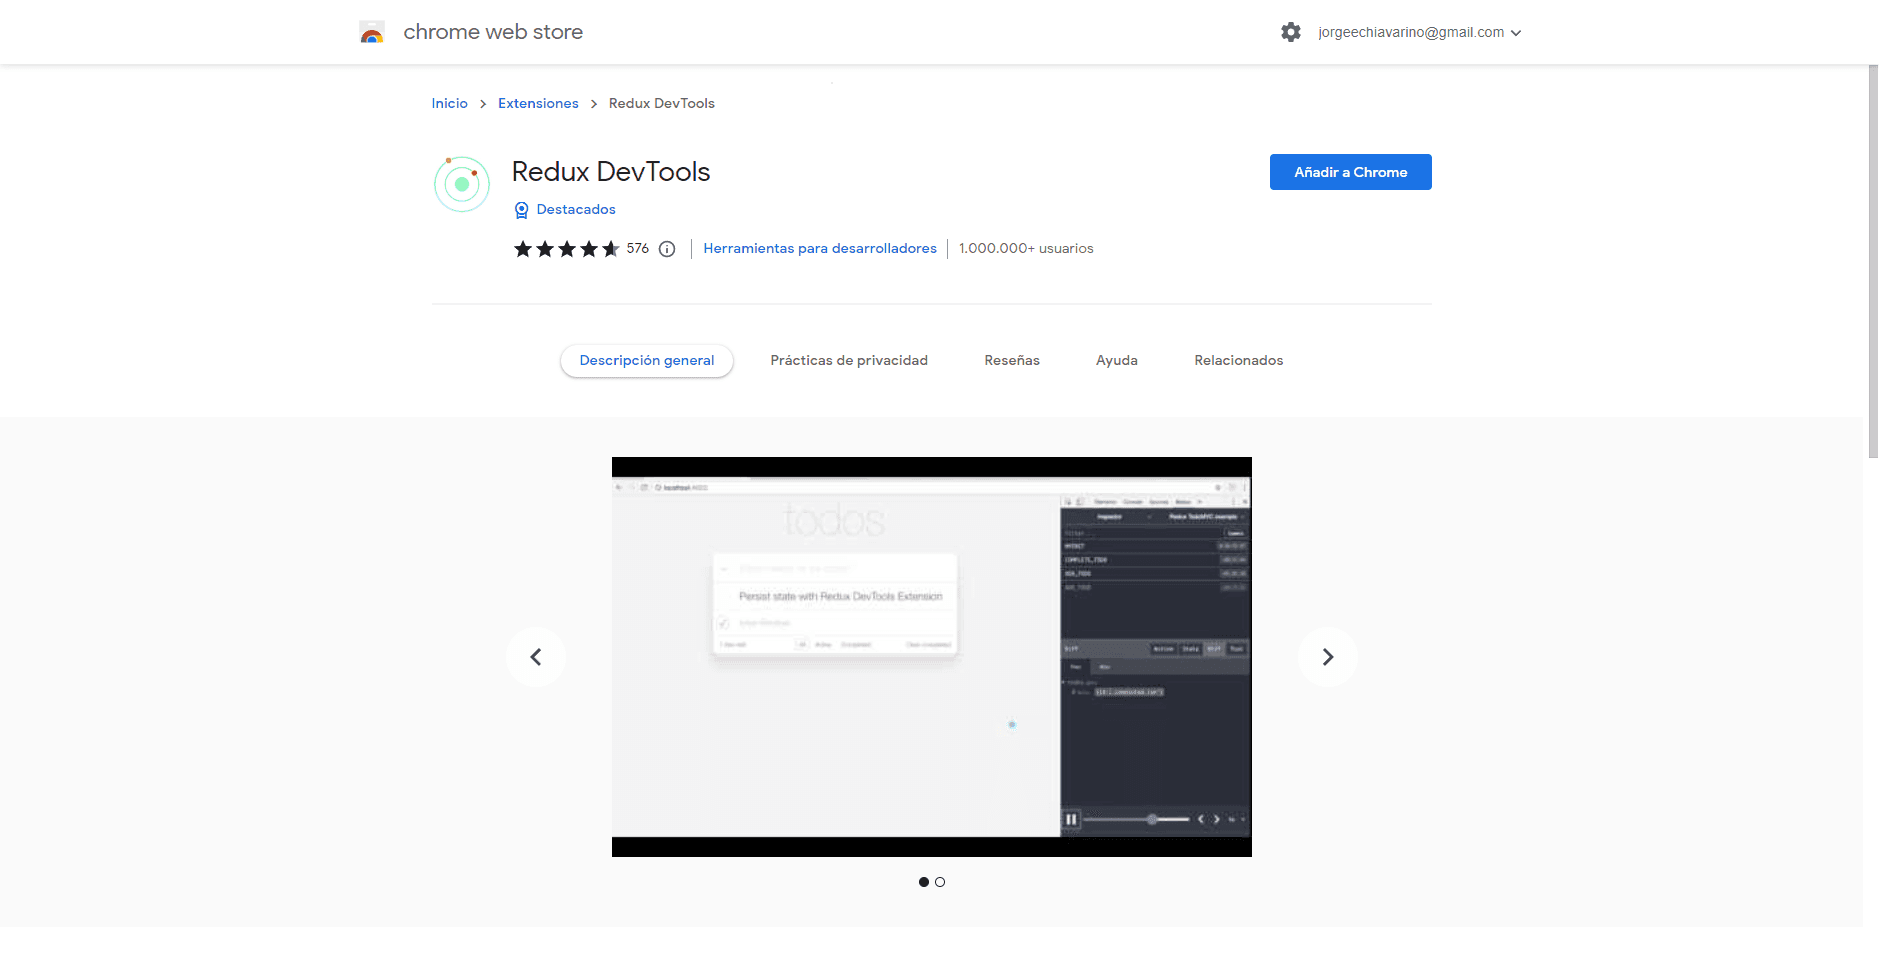Go to the Inicio breadcrumb link
This screenshot has height=962, width=1879.
tap(449, 103)
